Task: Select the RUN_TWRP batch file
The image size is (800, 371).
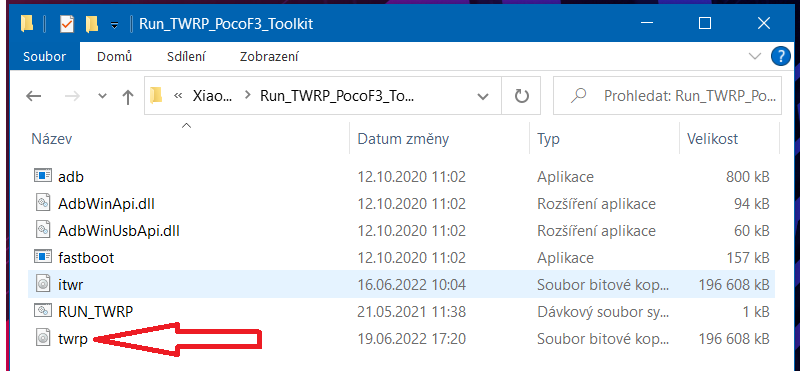Action: pyautogui.click(x=96, y=311)
